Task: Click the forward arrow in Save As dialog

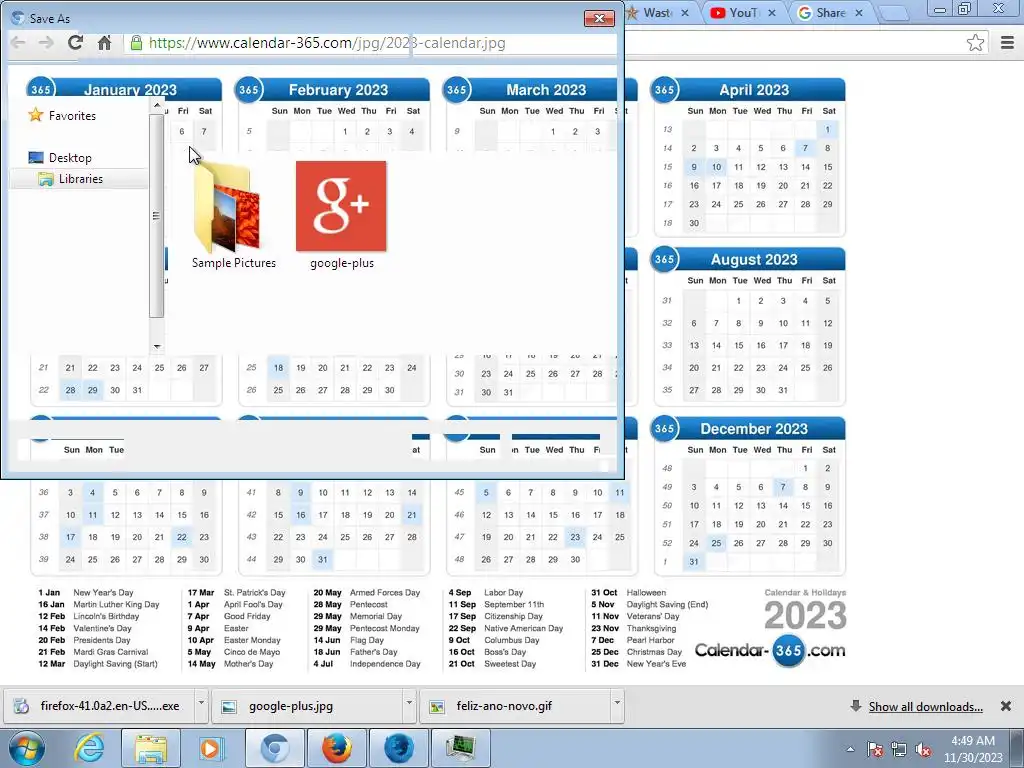Action: [46, 43]
